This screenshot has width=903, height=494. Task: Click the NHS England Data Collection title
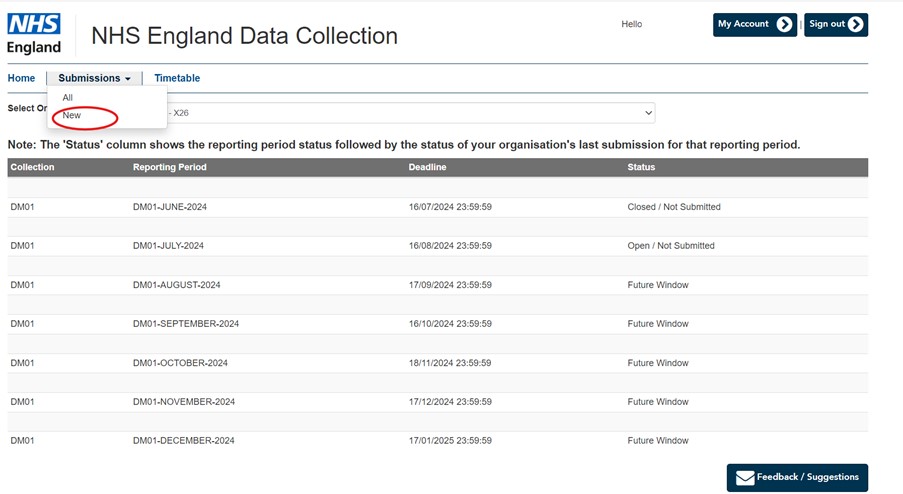pyautogui.click(x=244, y=36)
